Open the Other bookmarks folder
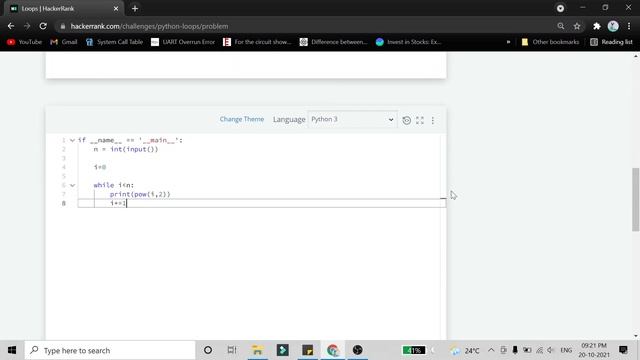The height and width of the screenshot is (360, 640). (550, 42)
